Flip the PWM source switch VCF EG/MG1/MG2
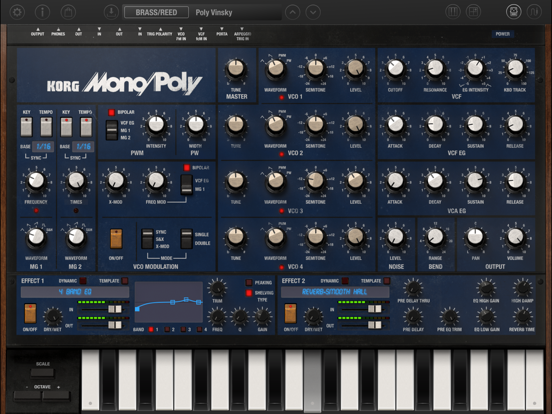The width and height of the screenshot is (552, 414). click(x=112, y=130)
